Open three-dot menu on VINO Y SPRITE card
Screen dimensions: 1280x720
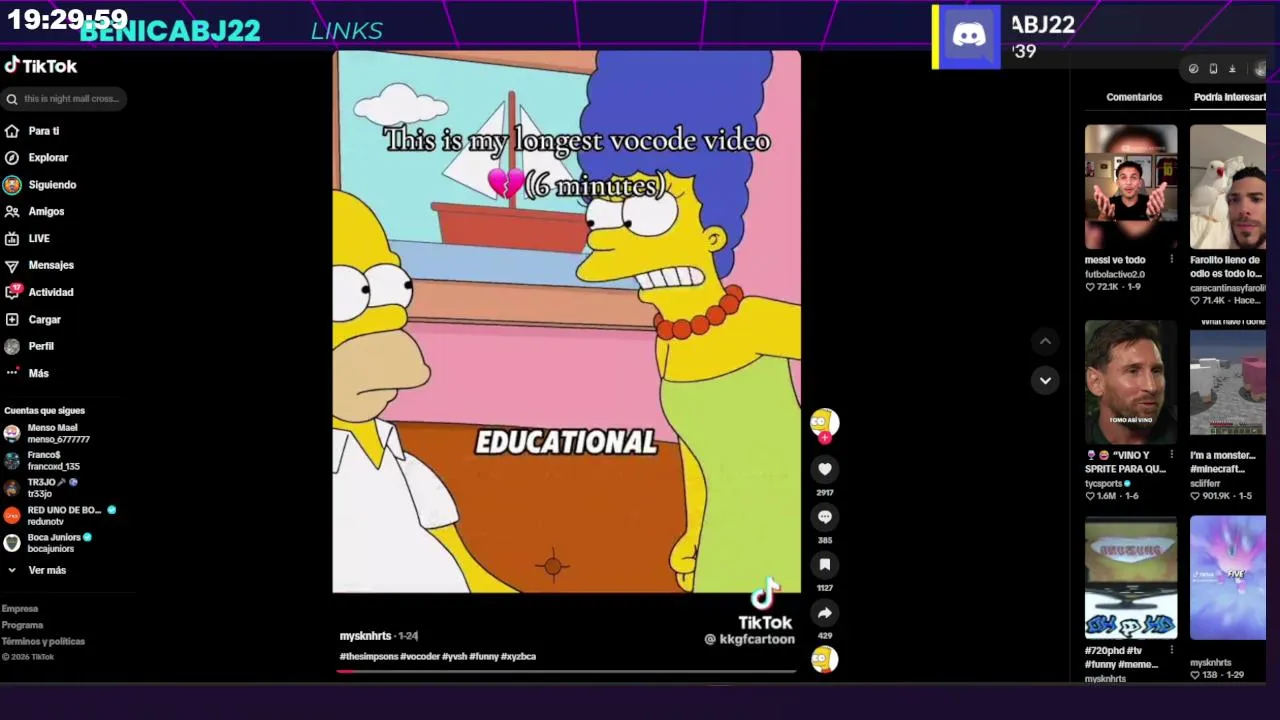tap(1172, 455)
